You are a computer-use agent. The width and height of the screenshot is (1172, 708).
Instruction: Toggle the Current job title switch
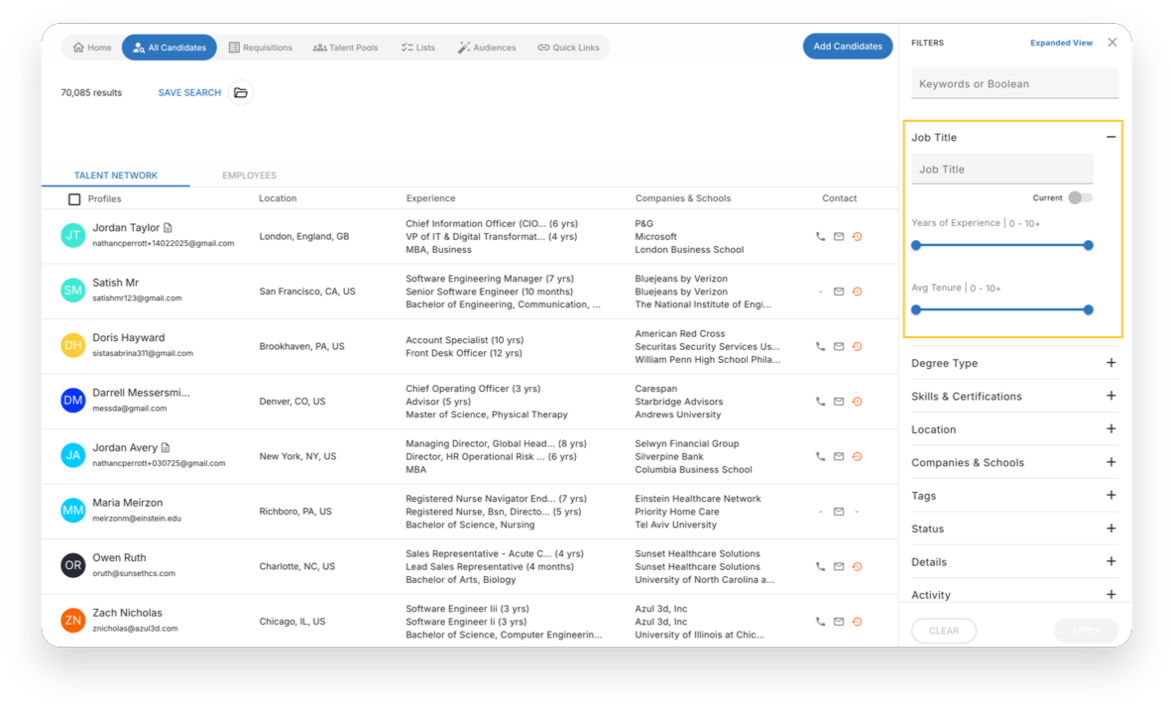pos(1080,198)
